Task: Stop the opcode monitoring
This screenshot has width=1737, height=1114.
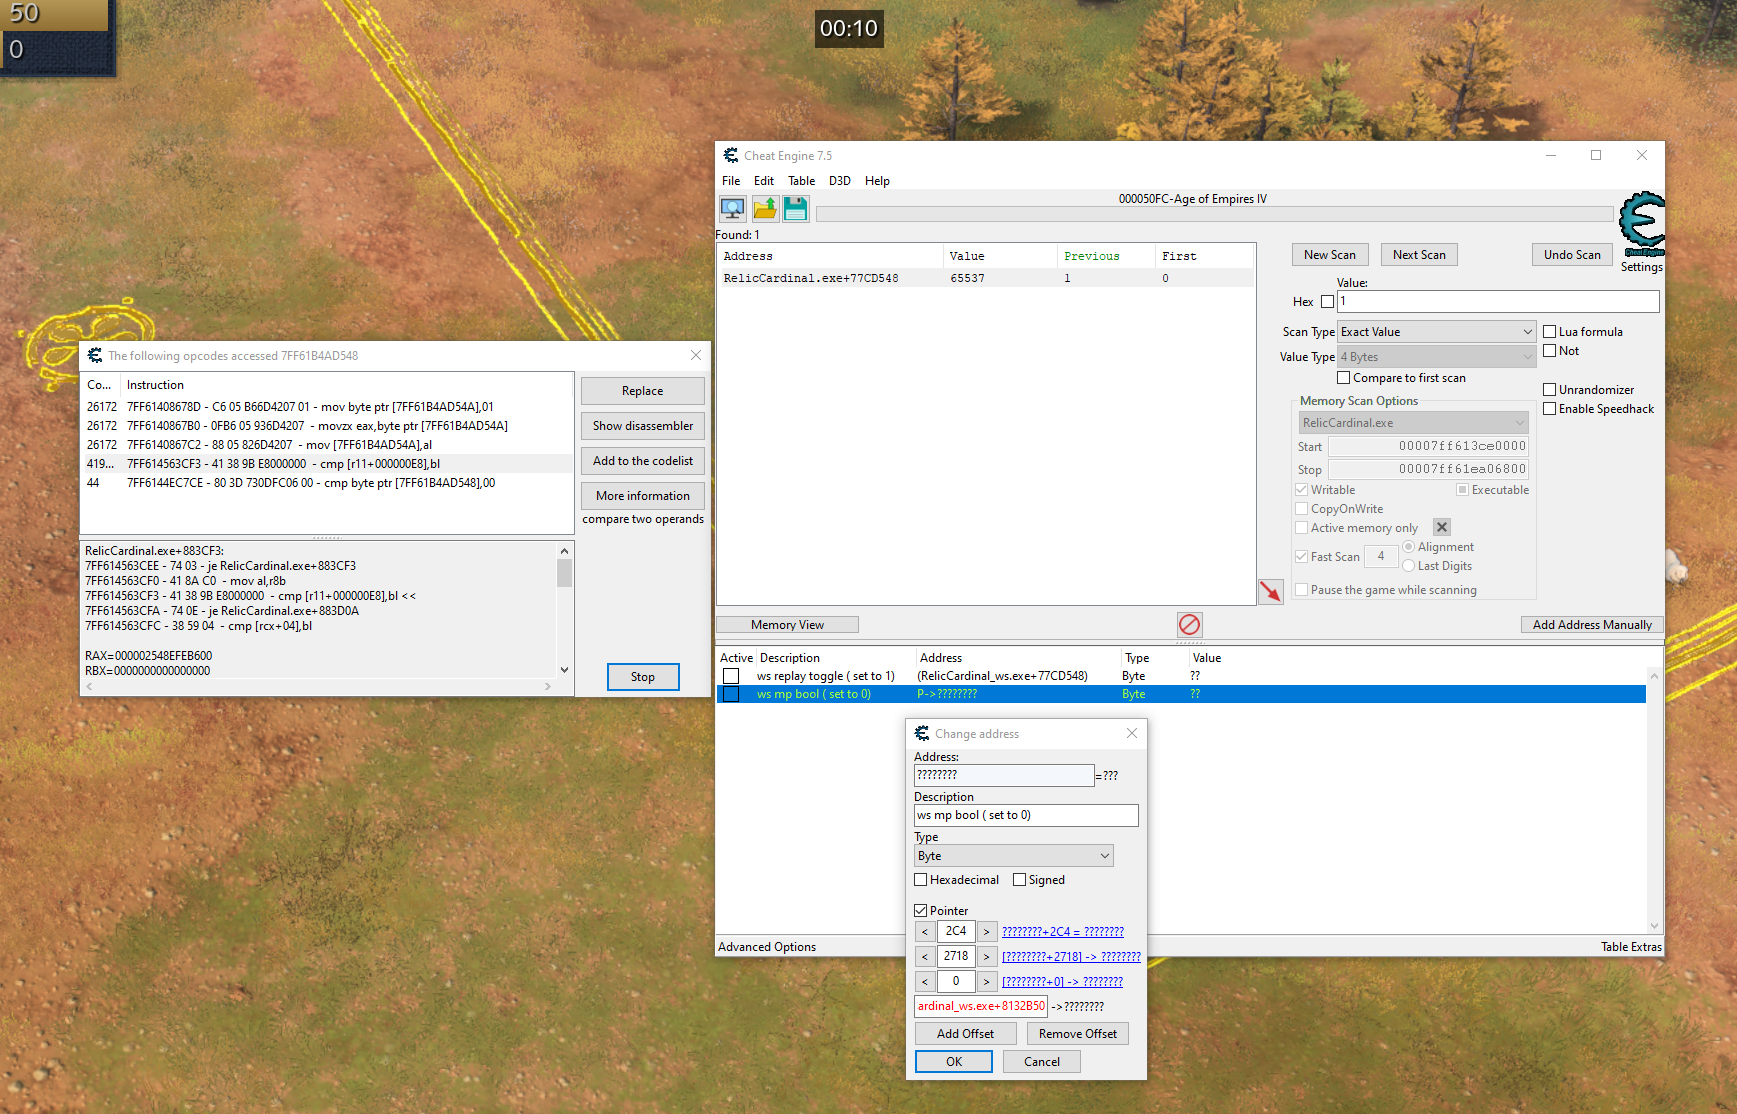Action: tap(643, 677)
